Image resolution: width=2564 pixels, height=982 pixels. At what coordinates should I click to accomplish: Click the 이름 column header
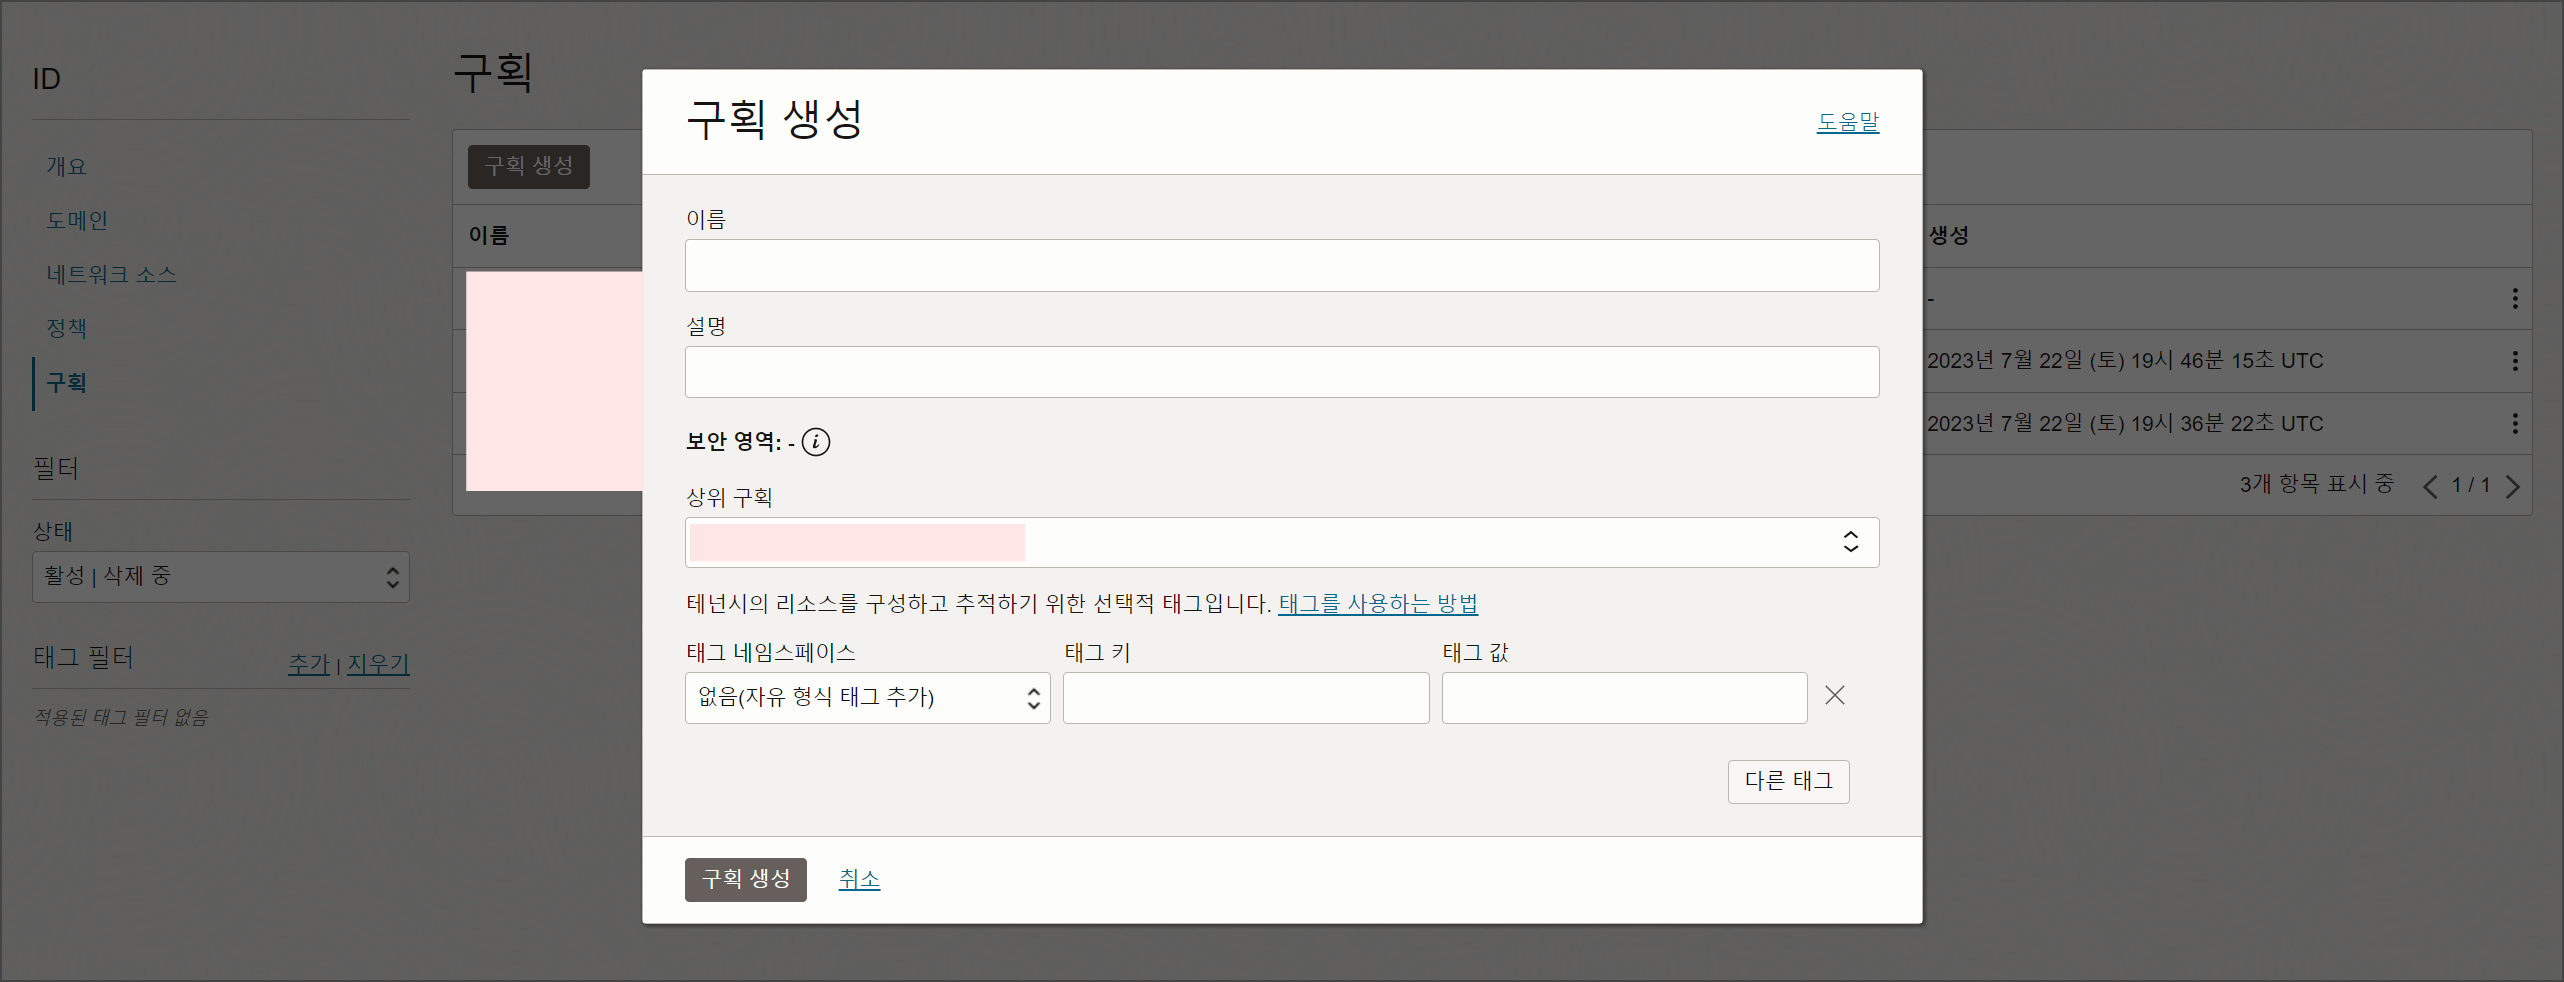(x=489, y=236)
